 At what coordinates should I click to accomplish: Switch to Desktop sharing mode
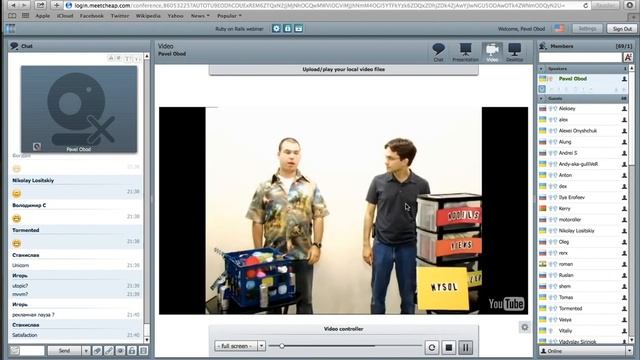pos(514,52)
